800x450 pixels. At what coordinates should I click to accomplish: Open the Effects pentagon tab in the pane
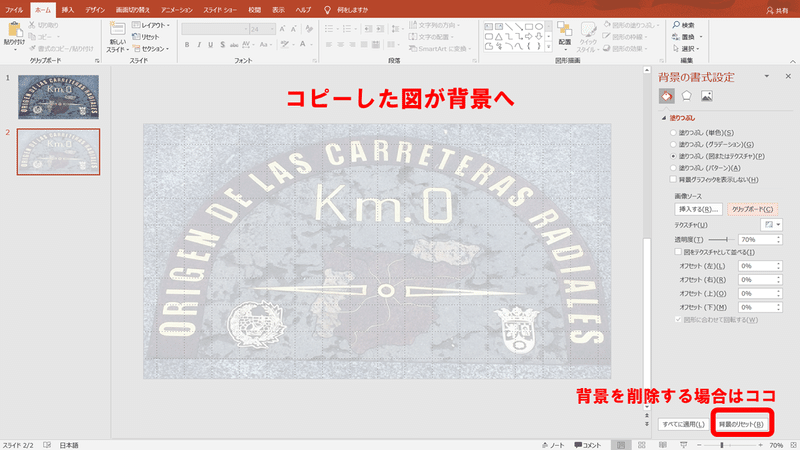(687, 96)
